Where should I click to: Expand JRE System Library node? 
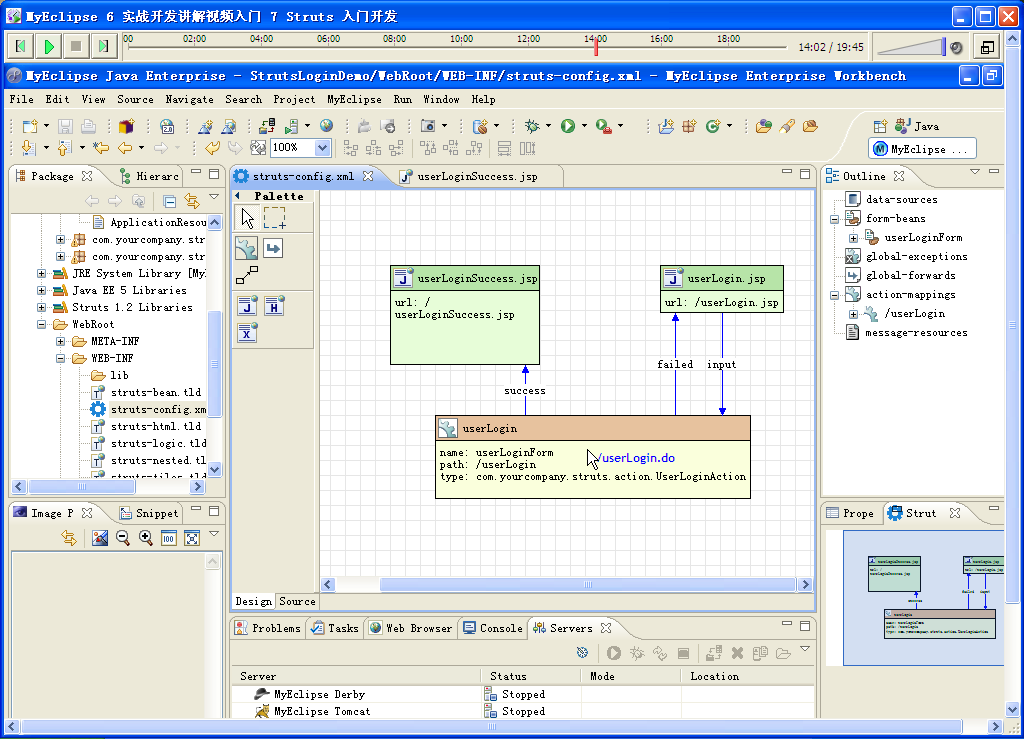click(42, 274)
